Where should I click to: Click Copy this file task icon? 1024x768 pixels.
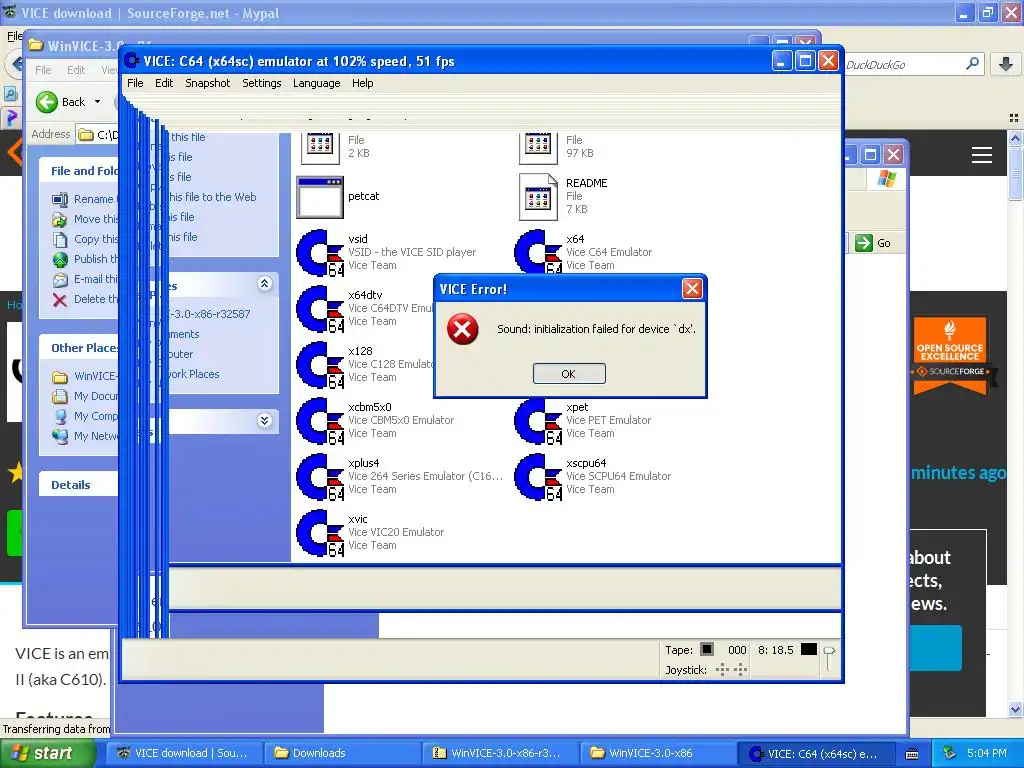coord(60,240)
